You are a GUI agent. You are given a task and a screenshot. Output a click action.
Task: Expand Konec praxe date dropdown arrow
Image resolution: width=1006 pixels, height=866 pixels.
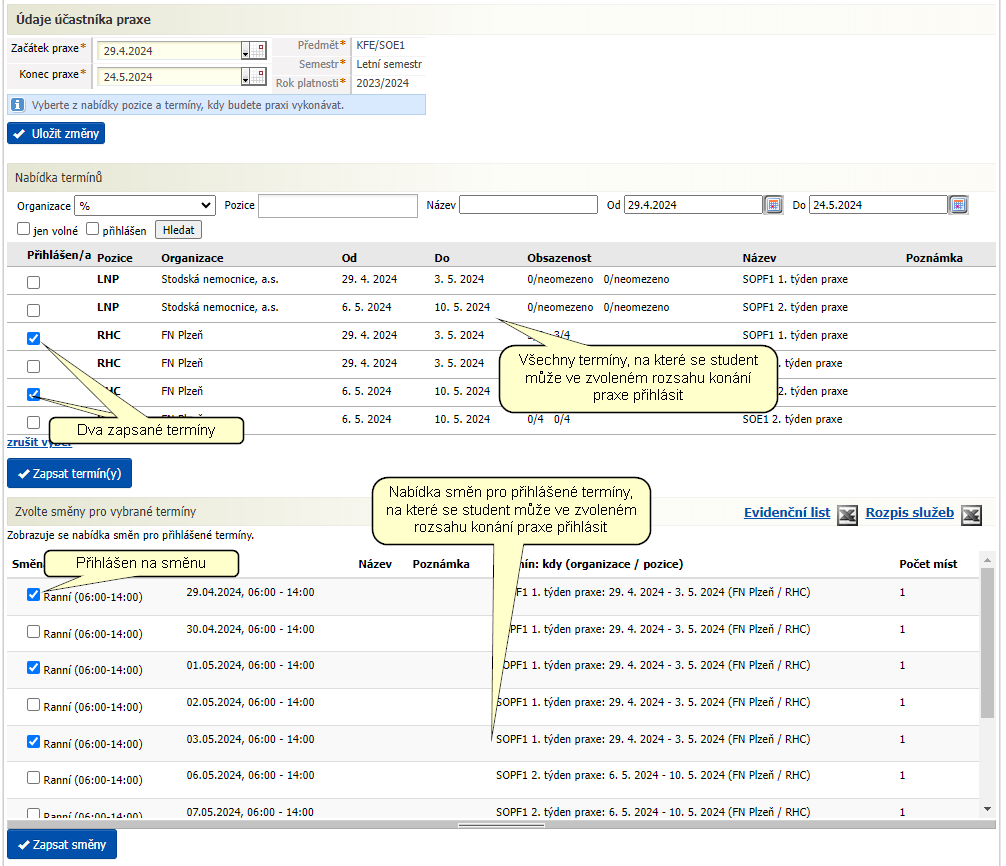pyautogui.click(x=245, y=77)
